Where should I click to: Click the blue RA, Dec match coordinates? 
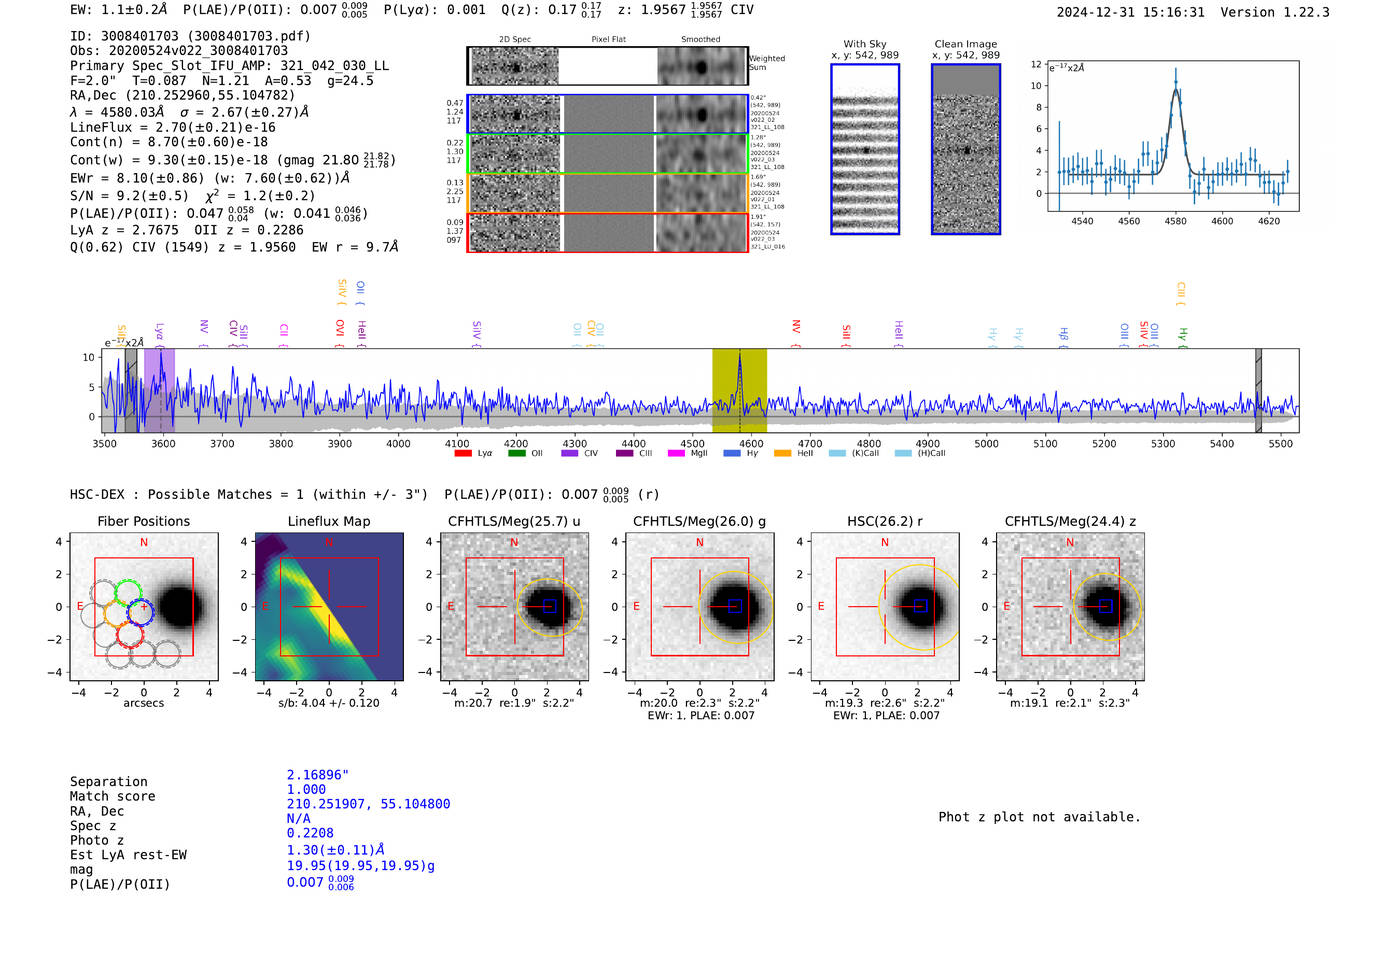(368, 804)
